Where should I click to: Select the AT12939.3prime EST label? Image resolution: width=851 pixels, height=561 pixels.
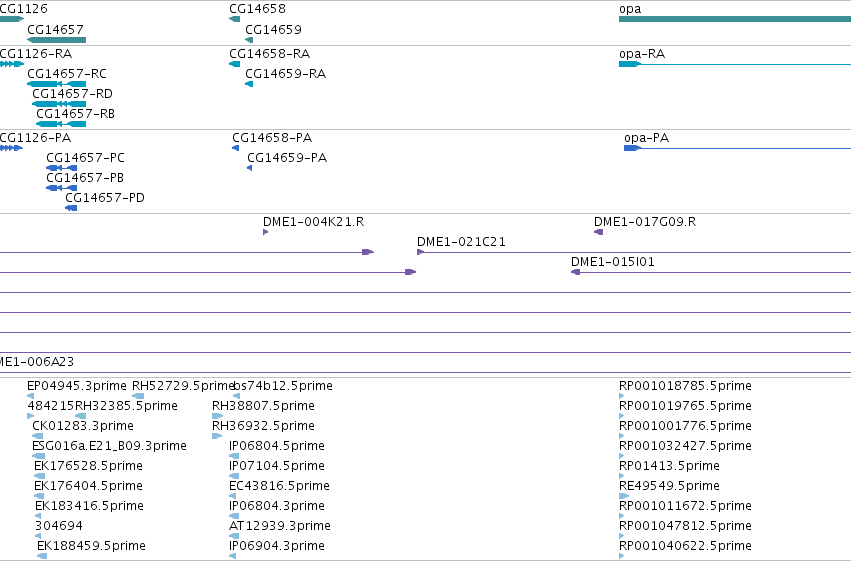280,526
